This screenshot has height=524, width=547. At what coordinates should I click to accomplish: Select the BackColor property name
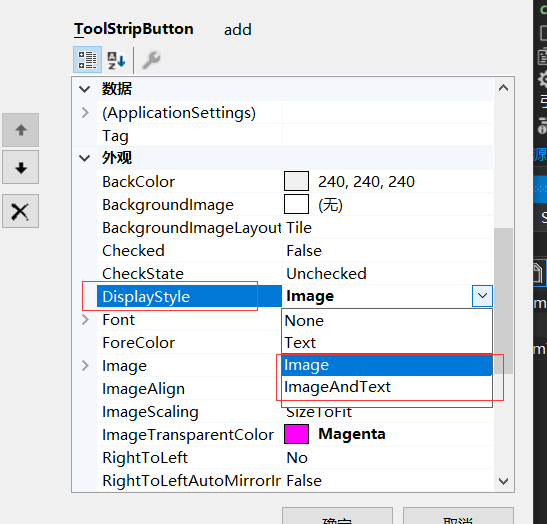(x=138, y=182)
